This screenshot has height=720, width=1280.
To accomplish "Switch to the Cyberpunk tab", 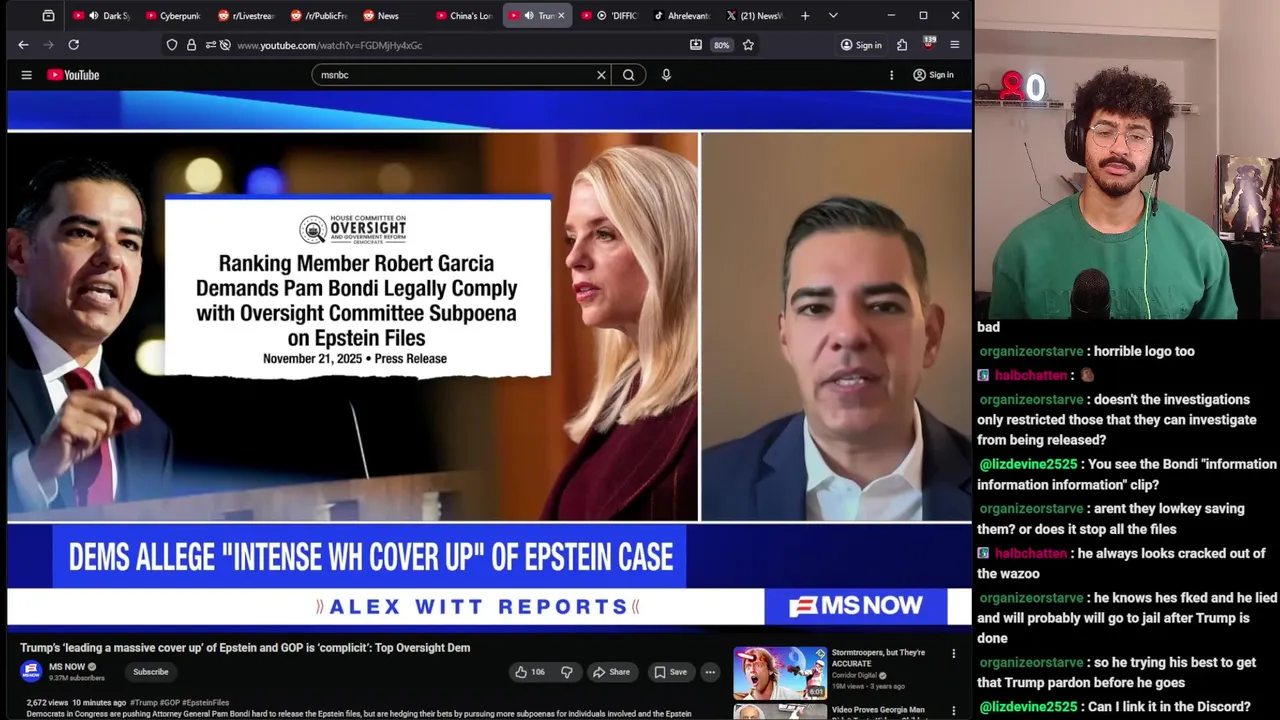I will click(175, 16).
